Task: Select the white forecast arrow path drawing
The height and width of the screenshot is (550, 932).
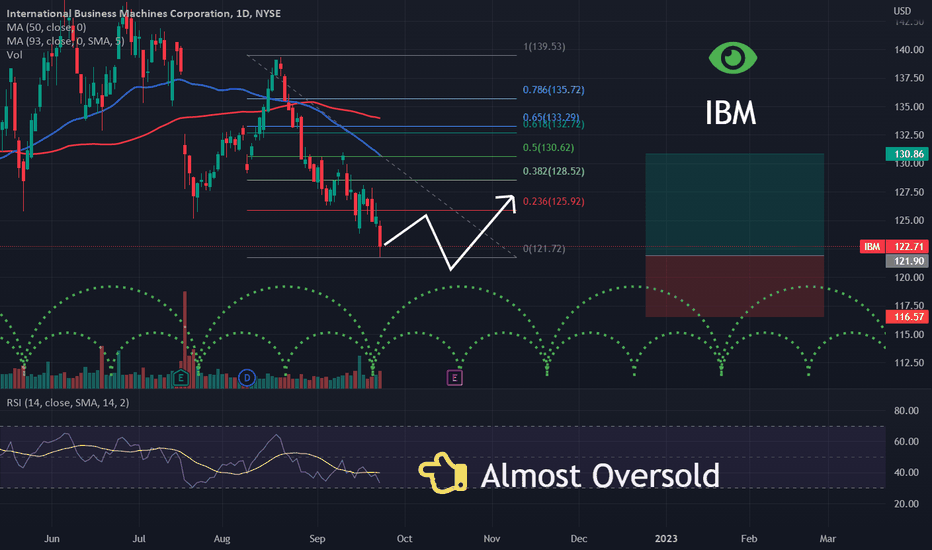Action: 450,232
